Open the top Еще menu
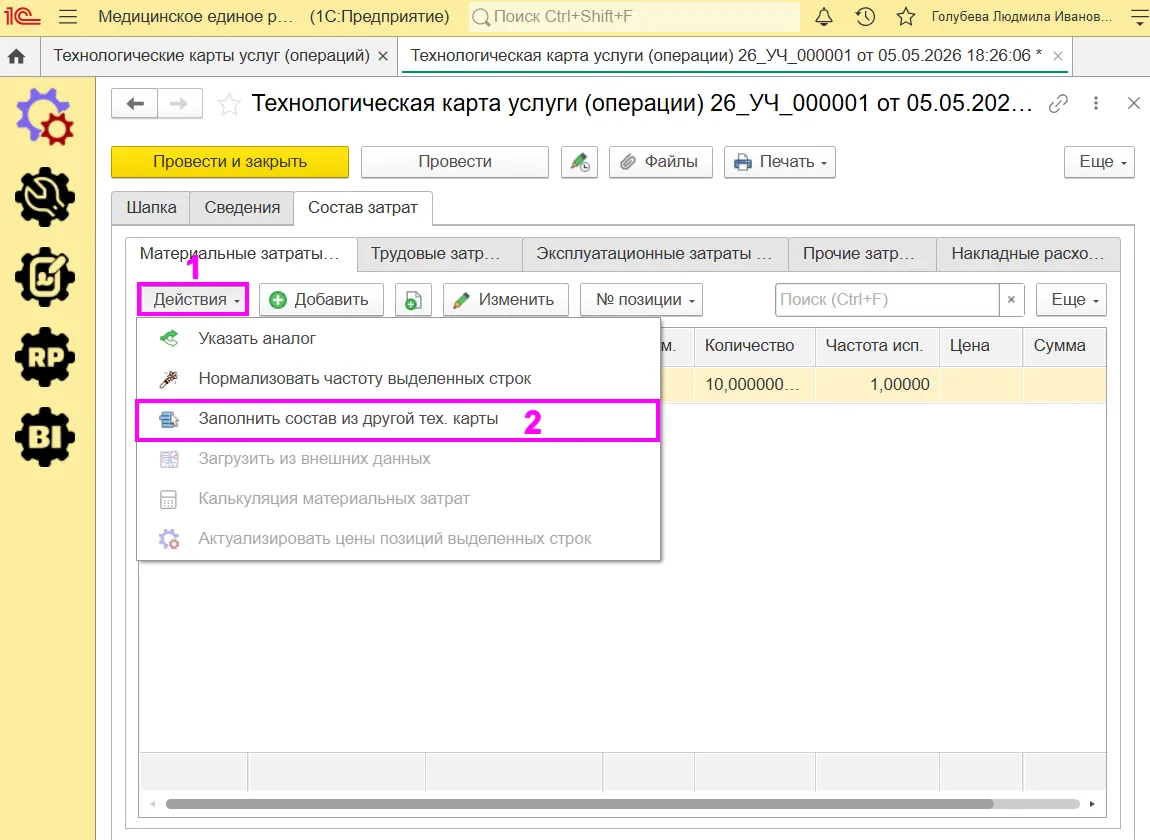Viewport: 1150px width, 840px height. [1099, 162]
